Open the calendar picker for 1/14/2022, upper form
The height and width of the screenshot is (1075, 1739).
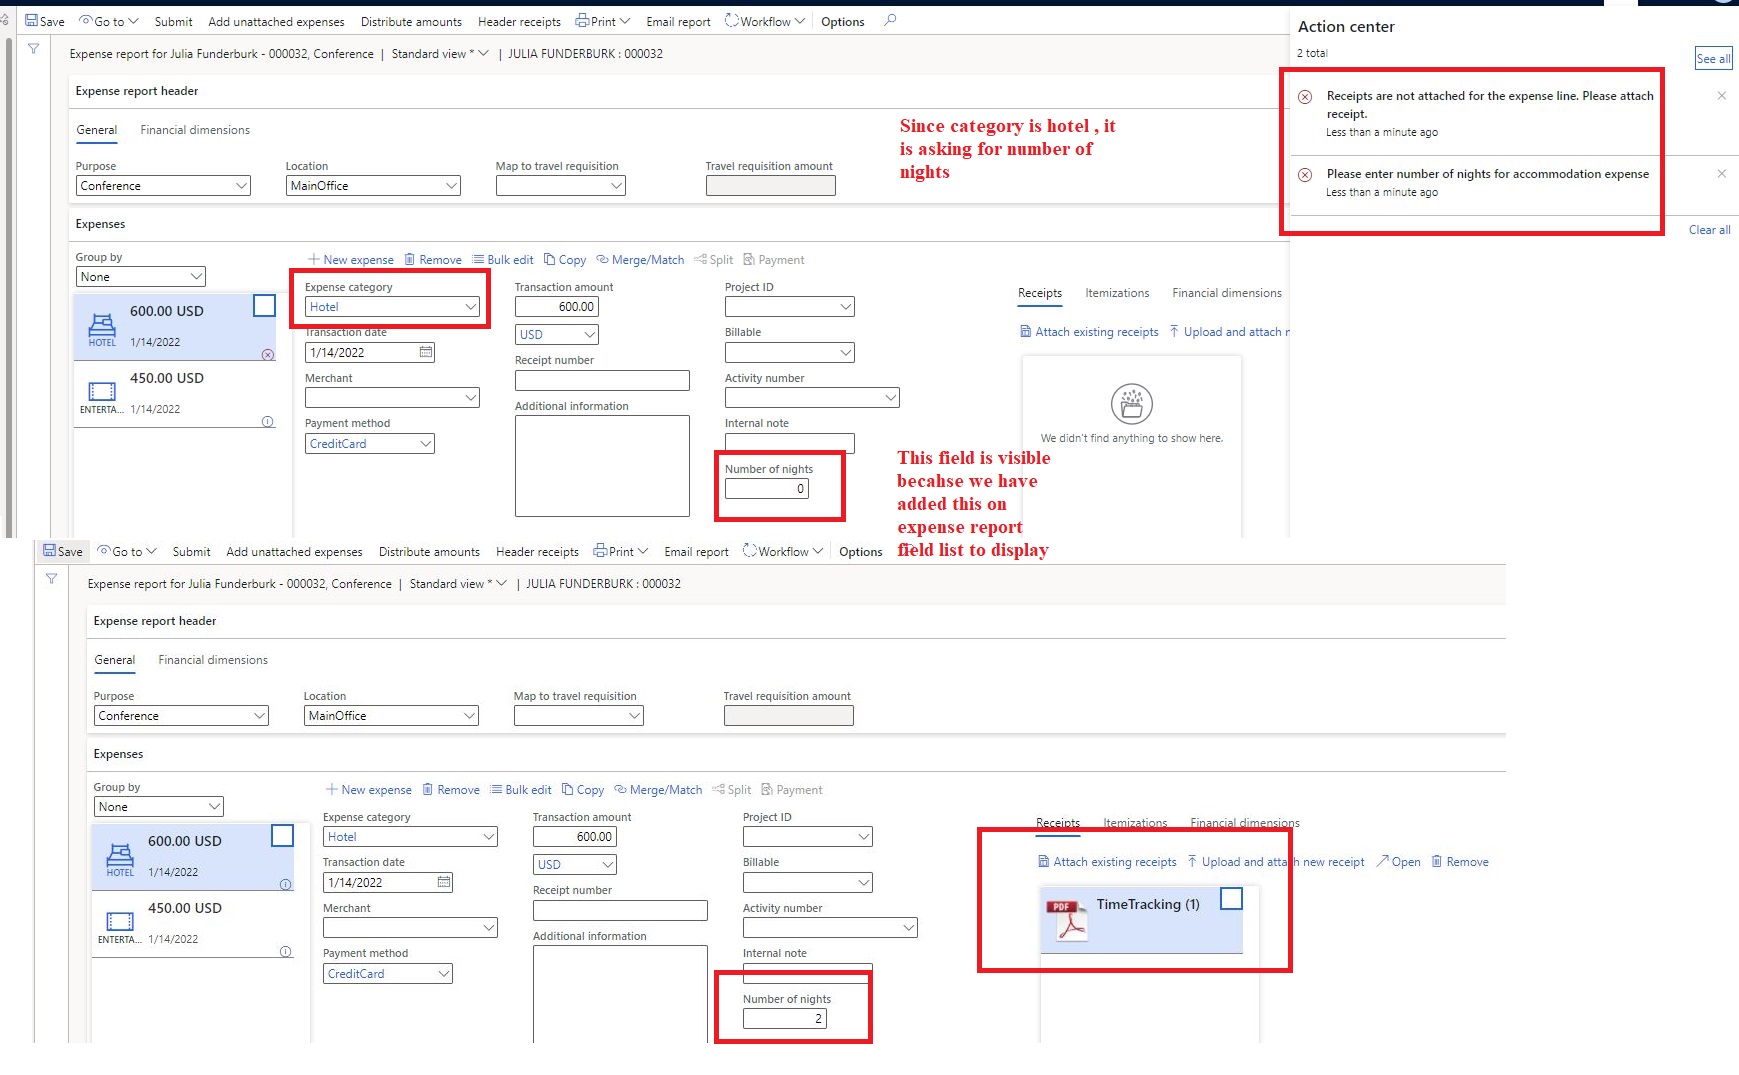tap(426, 352)
